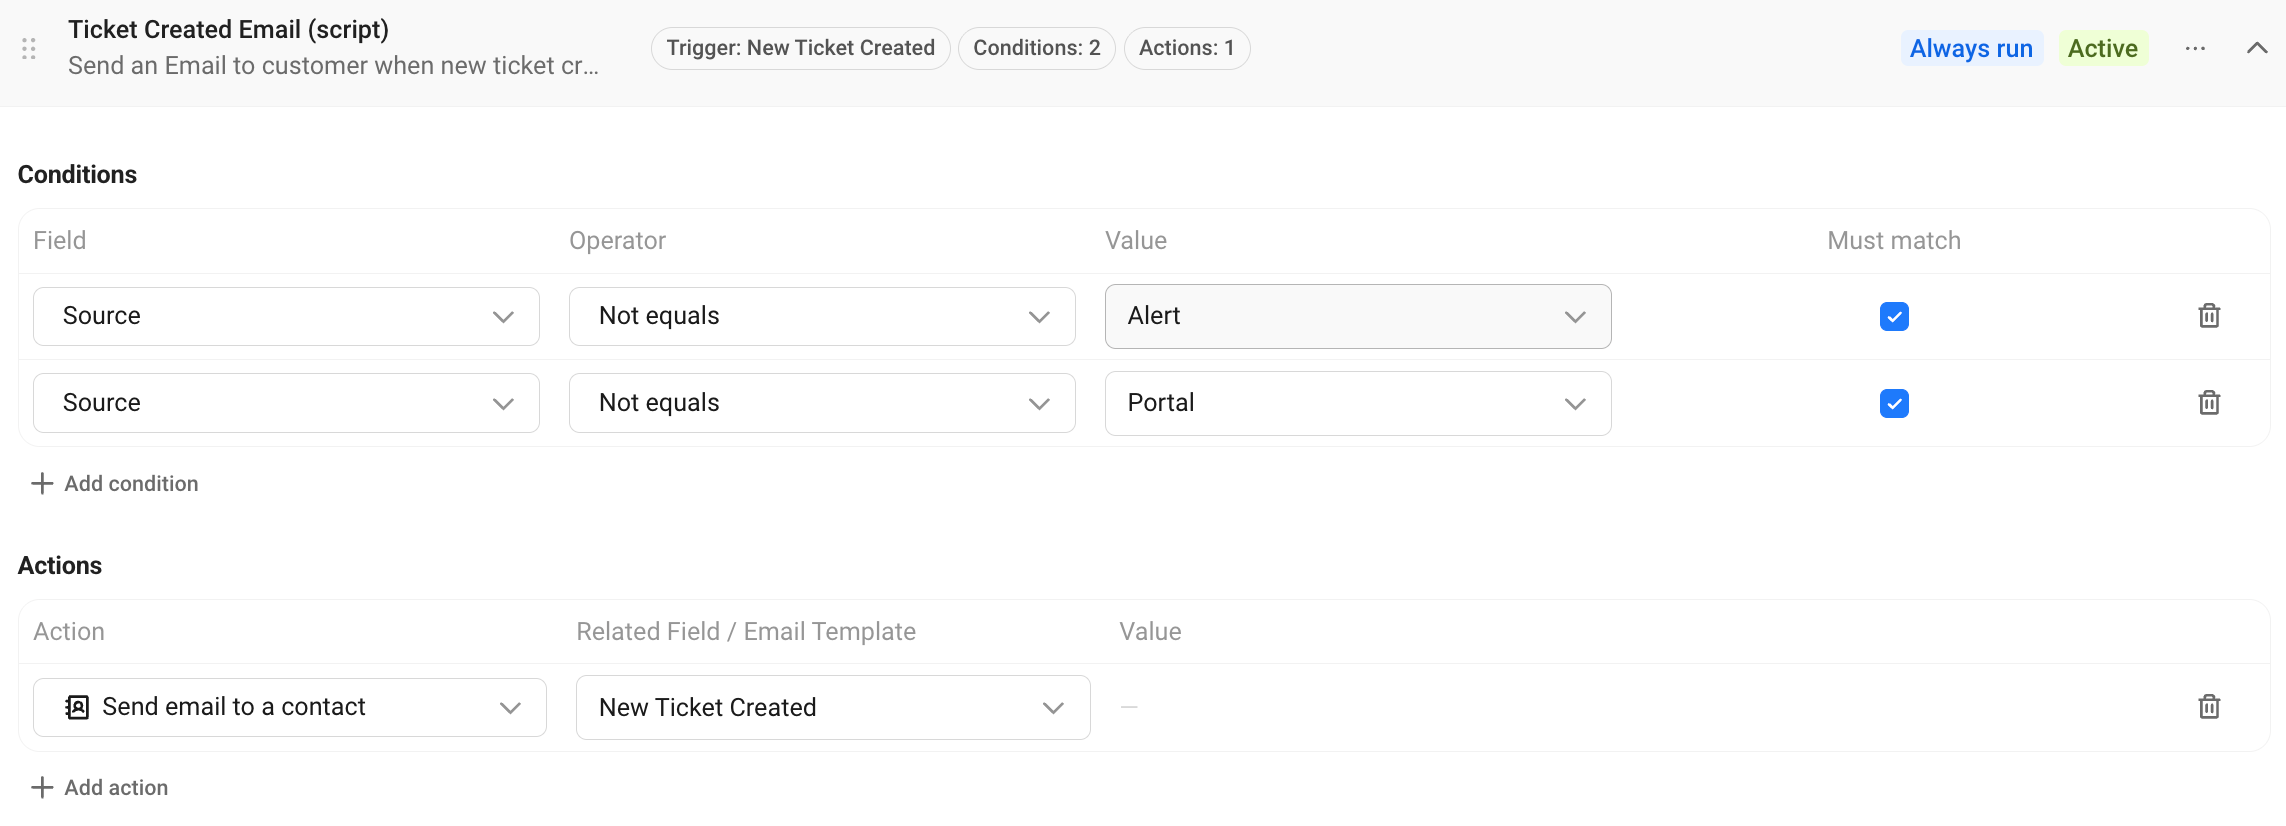This screenshot has height=826, width=2286.
Task: Delete the Portal source condition row
Action: [2209, 403]
